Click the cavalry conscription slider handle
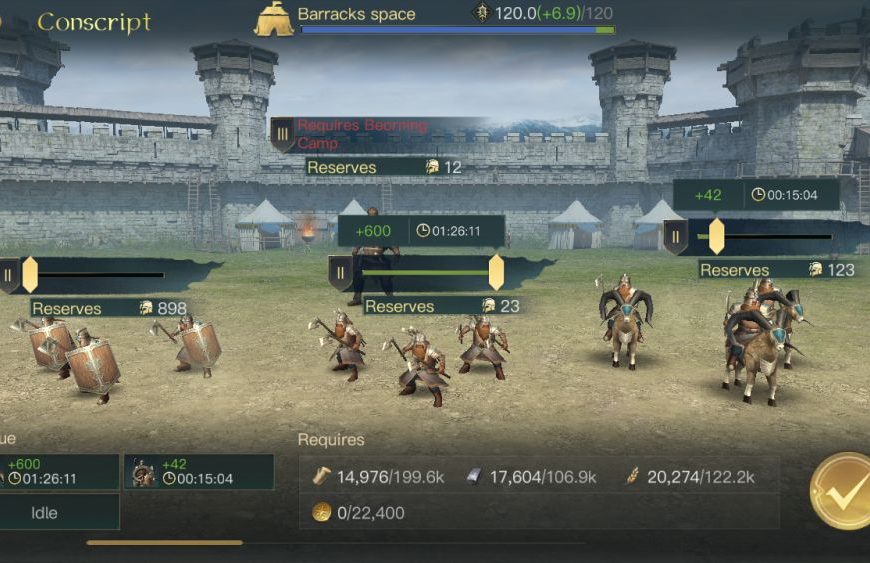870x563 pixels. (x=716, y=236)
